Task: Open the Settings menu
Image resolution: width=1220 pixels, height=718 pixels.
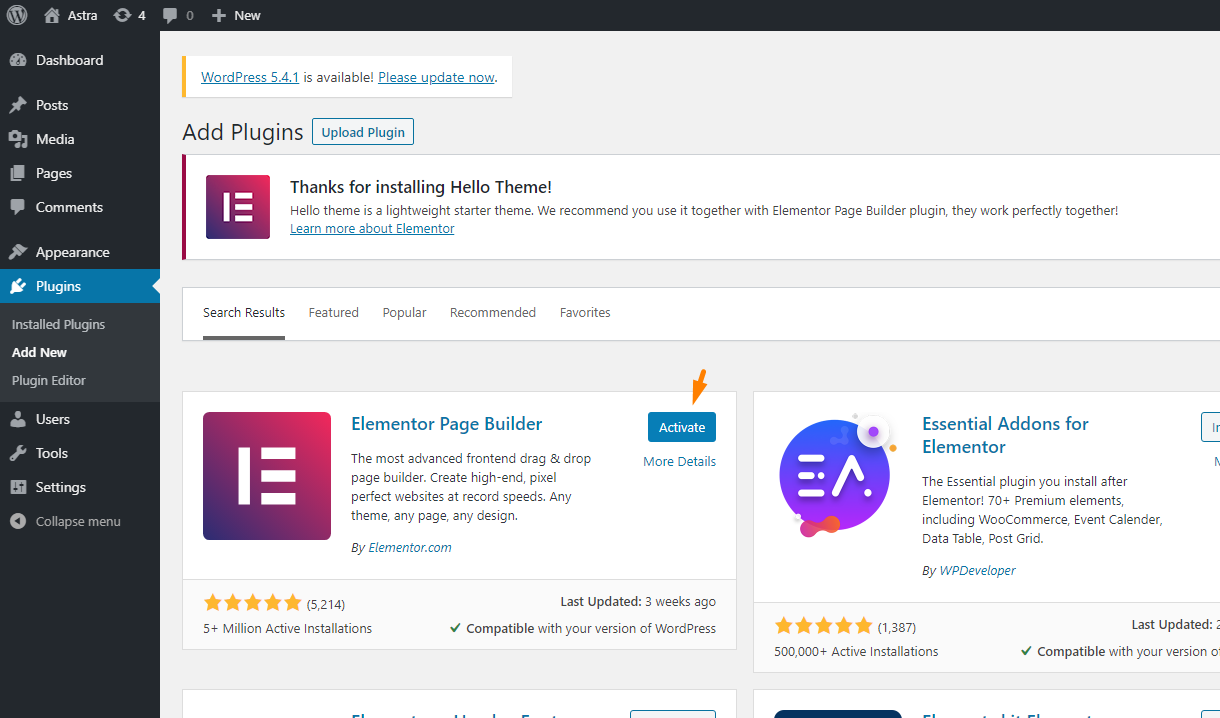Action: point(80,487)
